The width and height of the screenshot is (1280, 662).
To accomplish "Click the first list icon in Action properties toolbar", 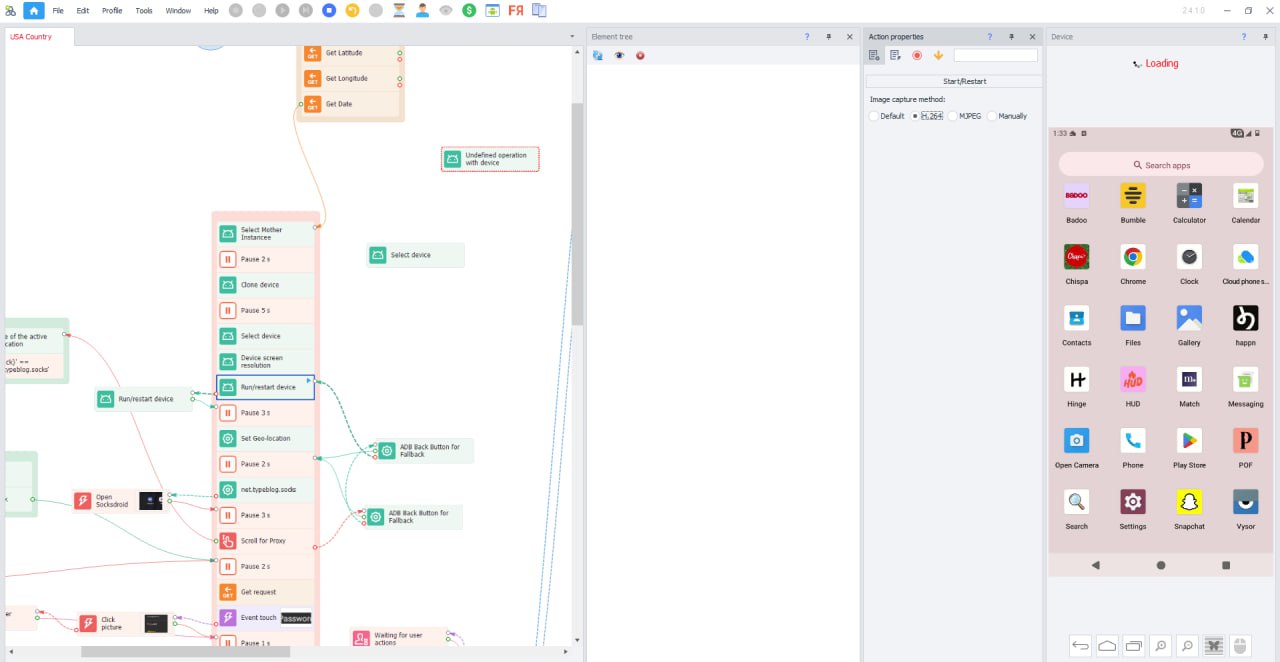I will point(874,56).
